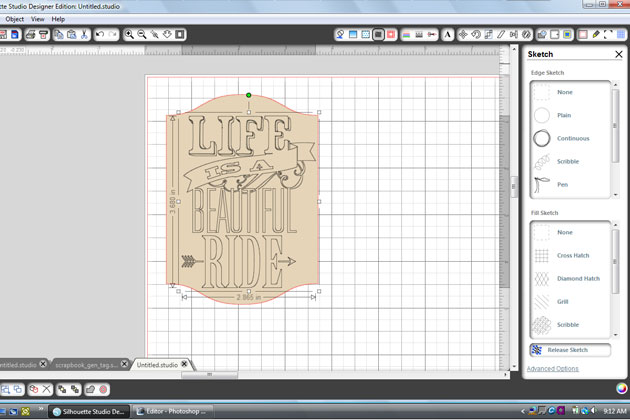The width and height of the screenshot is (630, 420).
Task: Click the green rotation handle above design
Action: pos(248,95)
